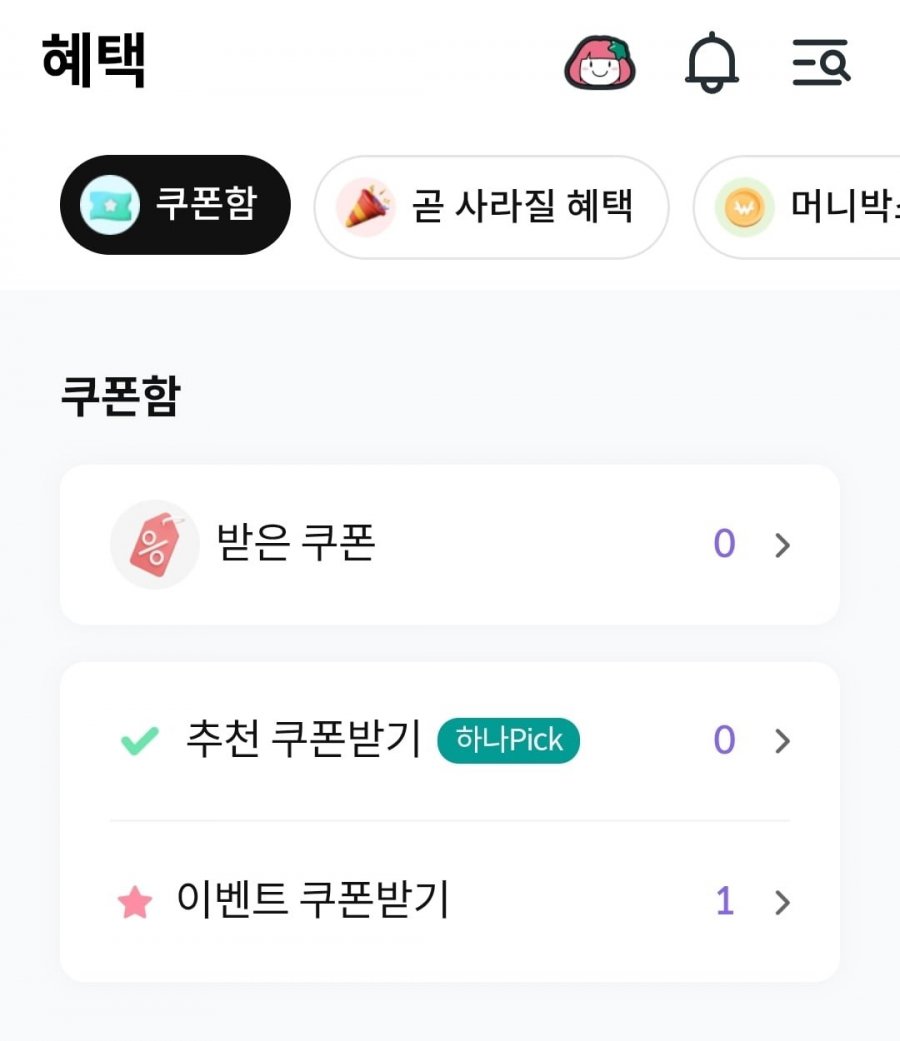Expand 이벤트 쿠폰받기 with its chevron arrow
This screenshot has height=1041, width=900.
click(783, 902)
